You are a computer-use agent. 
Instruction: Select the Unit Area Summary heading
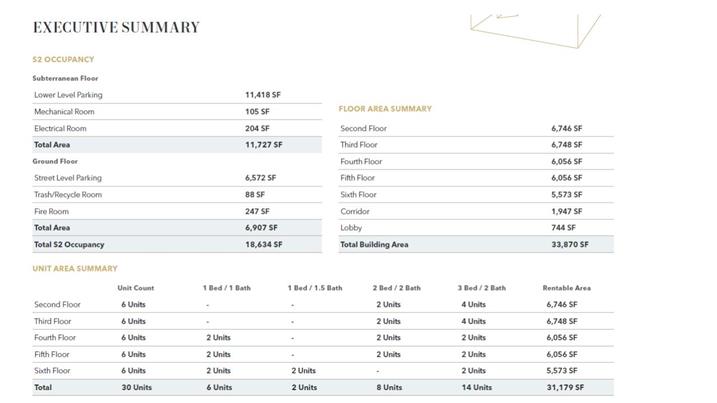tap(75, 268)
